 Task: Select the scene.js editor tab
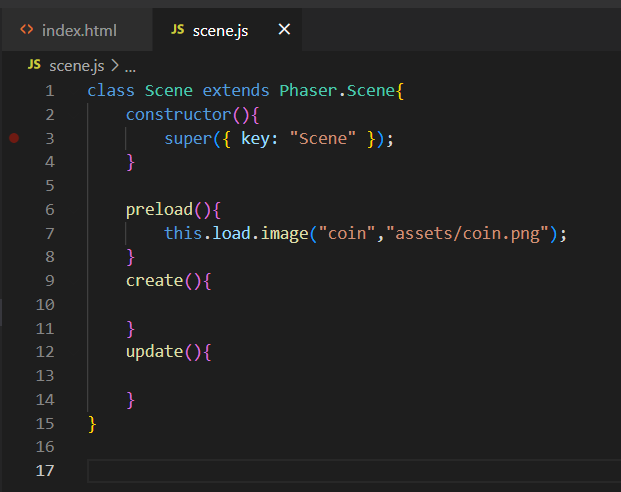pos(227,30)
